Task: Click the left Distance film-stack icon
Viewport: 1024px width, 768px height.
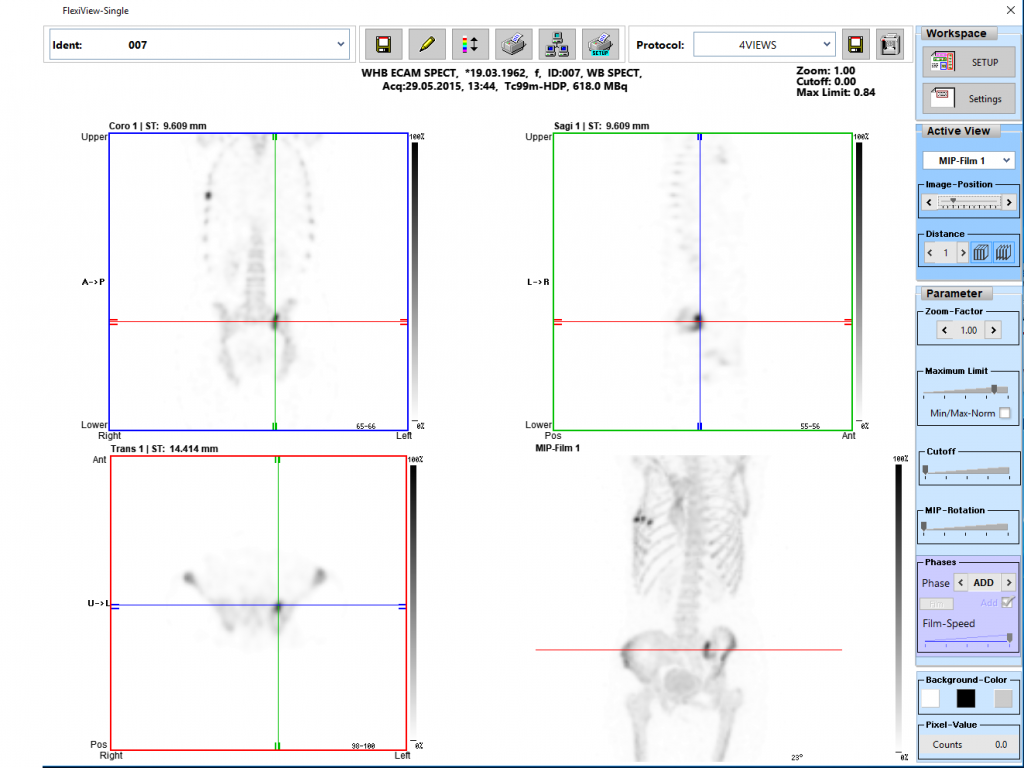Action: (x=982, y=253)
